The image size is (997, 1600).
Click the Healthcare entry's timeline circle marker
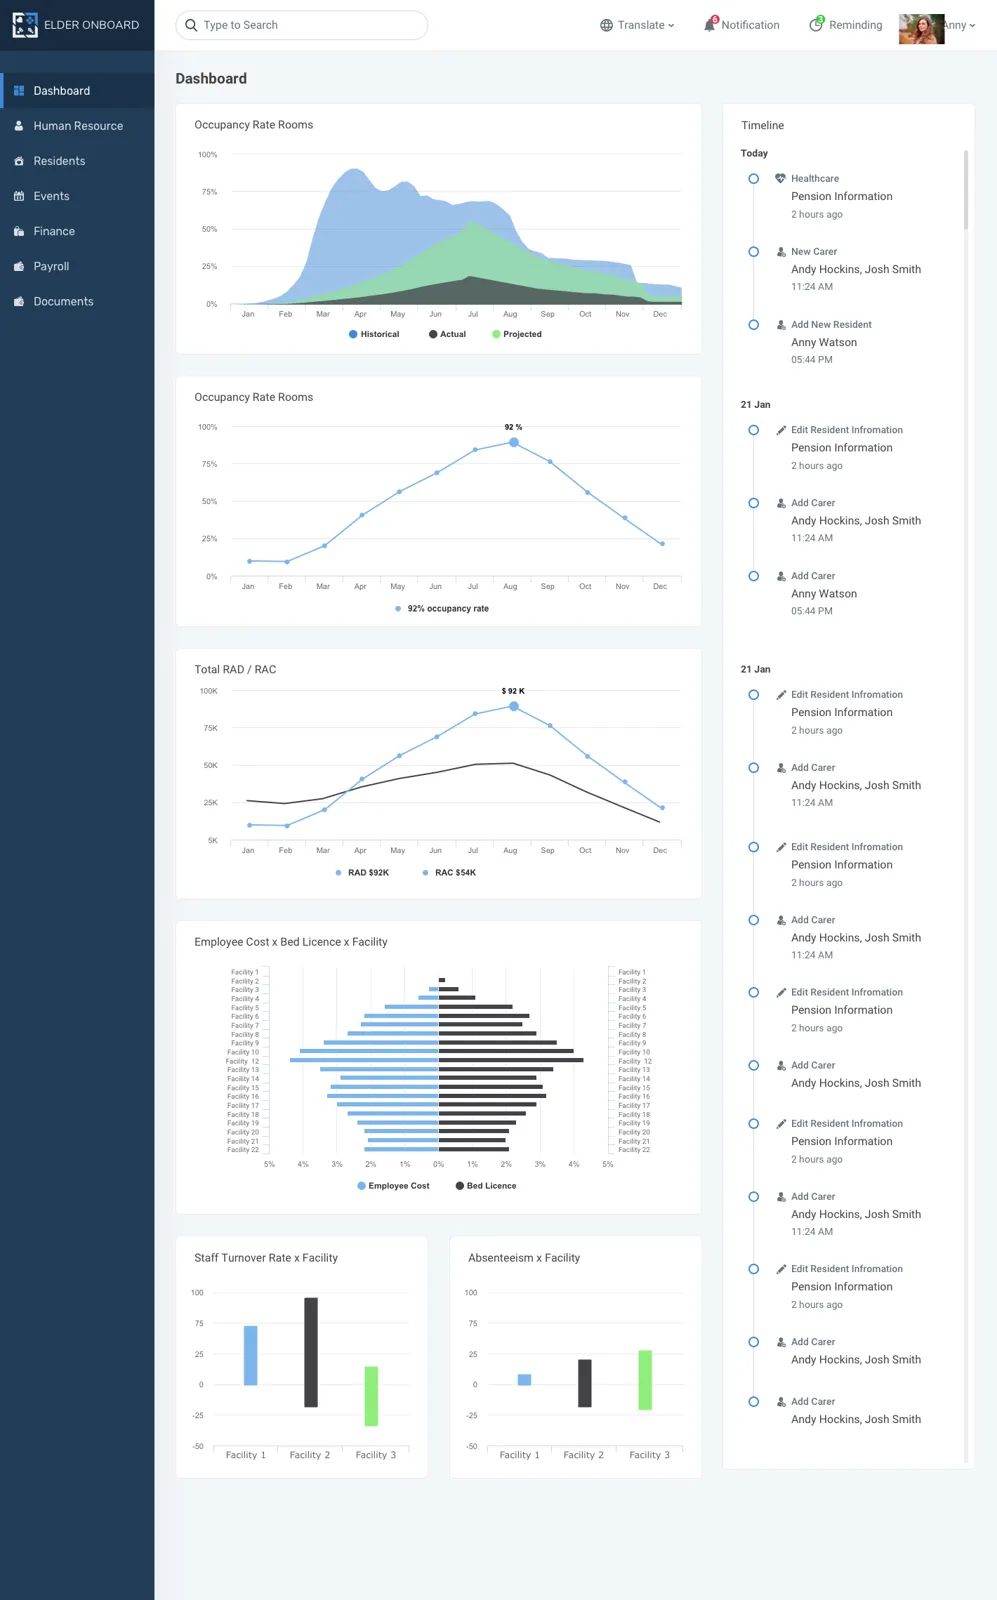754,179
